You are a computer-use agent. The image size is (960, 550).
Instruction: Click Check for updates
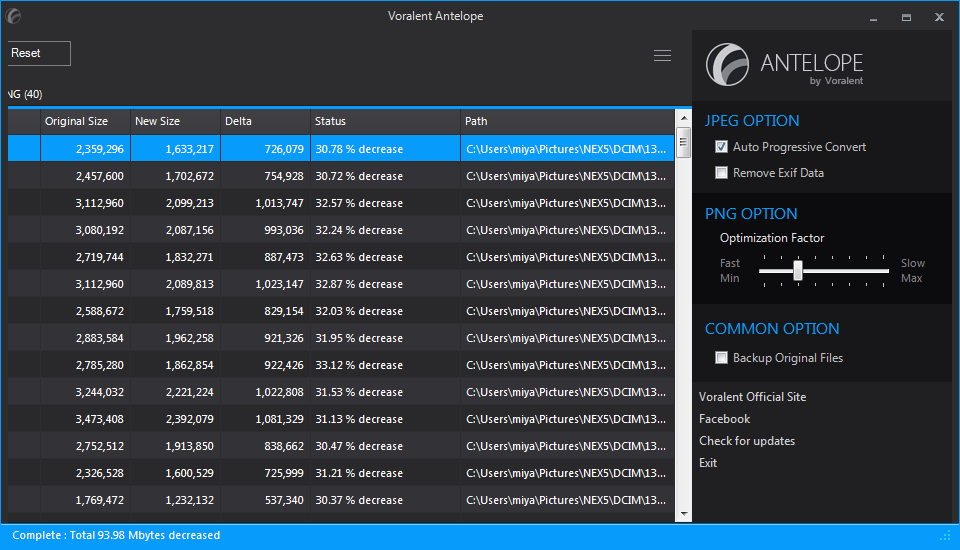(x=747, y=441)
